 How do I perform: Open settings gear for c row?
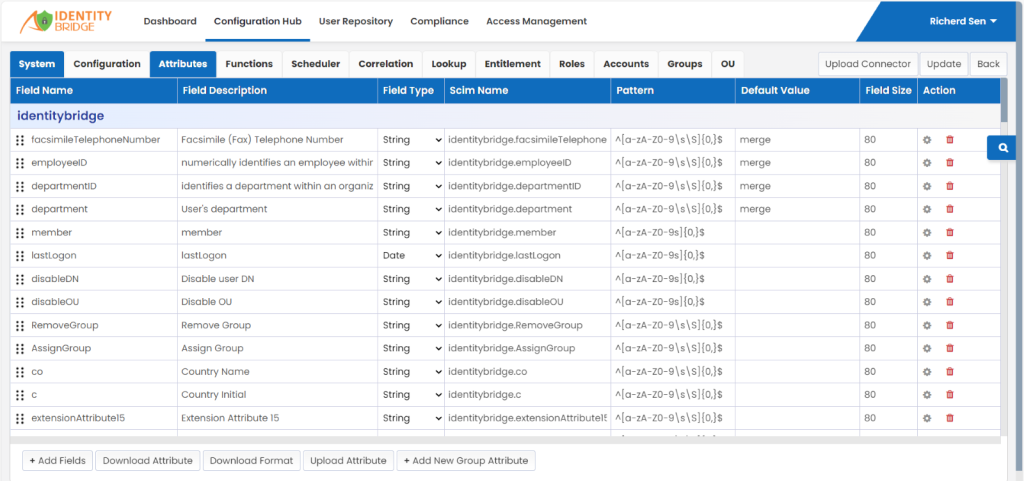click(926, 395)
